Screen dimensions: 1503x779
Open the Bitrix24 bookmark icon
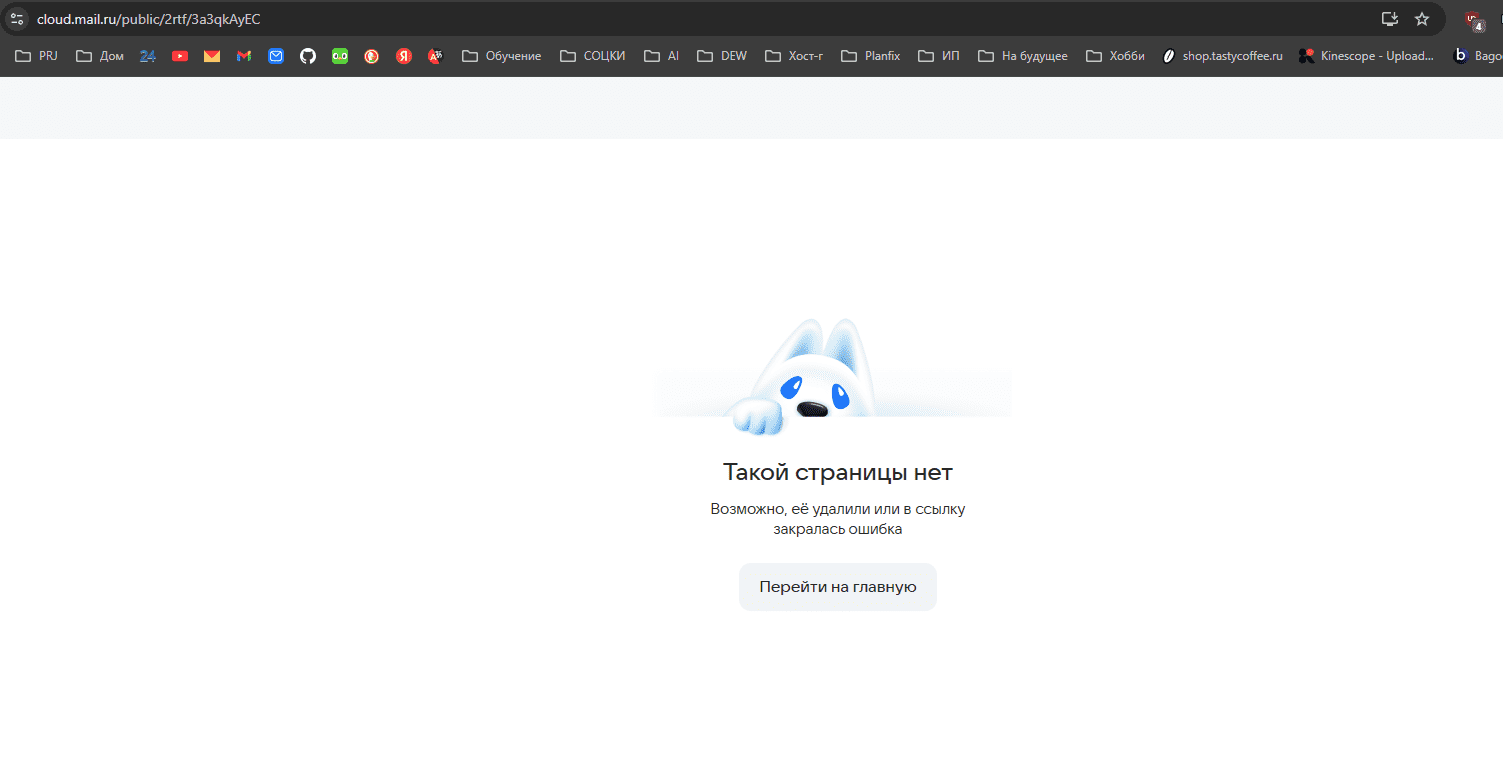tap(148, 56)
